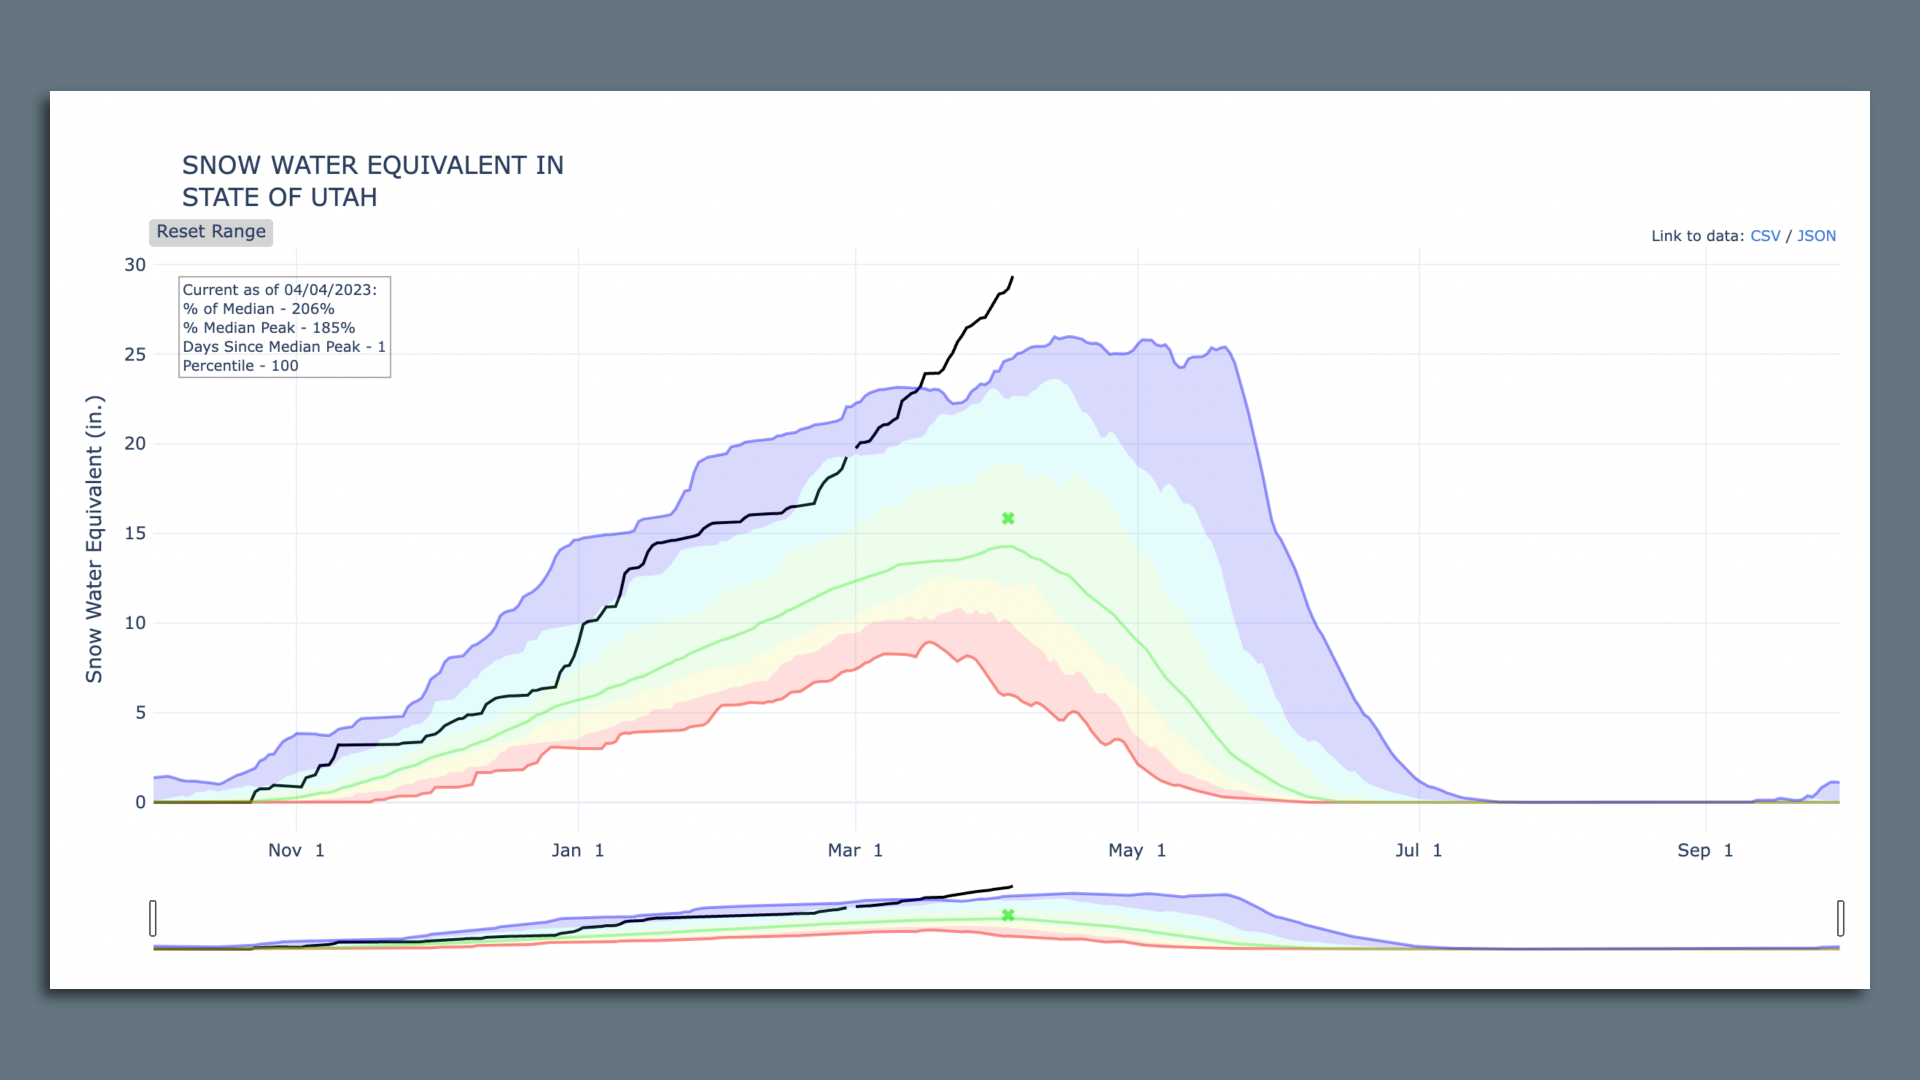Image resolution: width=1920 pixels, height=1080 pixels.
Task: Click the right range slider handle
Action: 1840,917
